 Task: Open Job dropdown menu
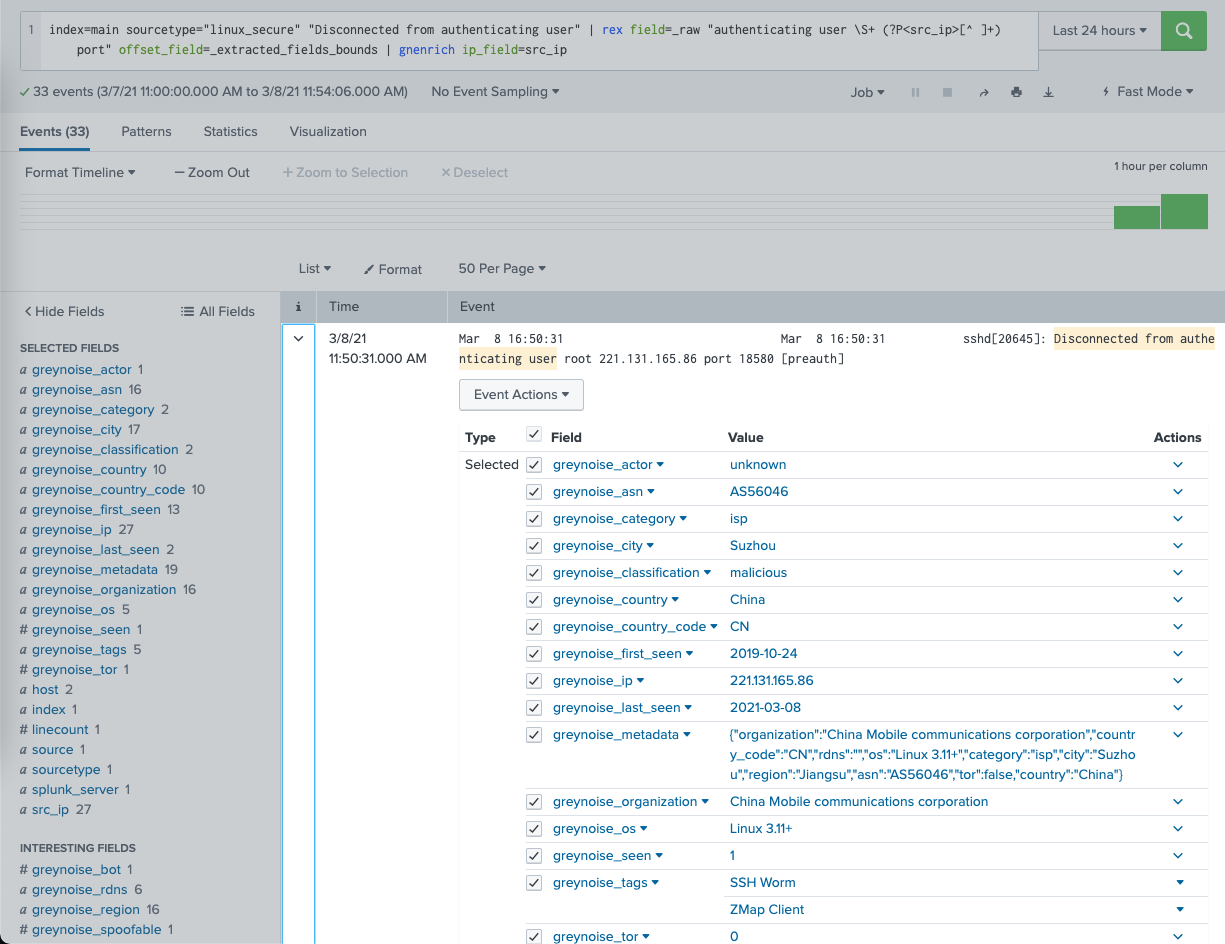coord(867,92)
